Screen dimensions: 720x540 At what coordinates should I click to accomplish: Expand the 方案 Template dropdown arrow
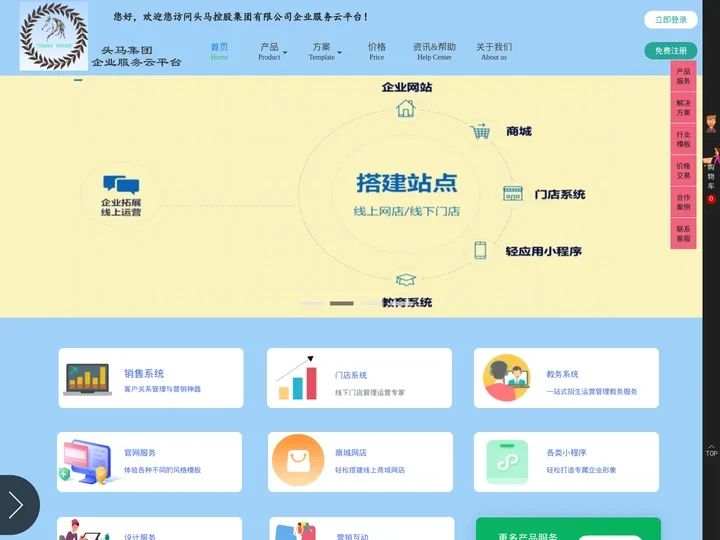[339, 53]
